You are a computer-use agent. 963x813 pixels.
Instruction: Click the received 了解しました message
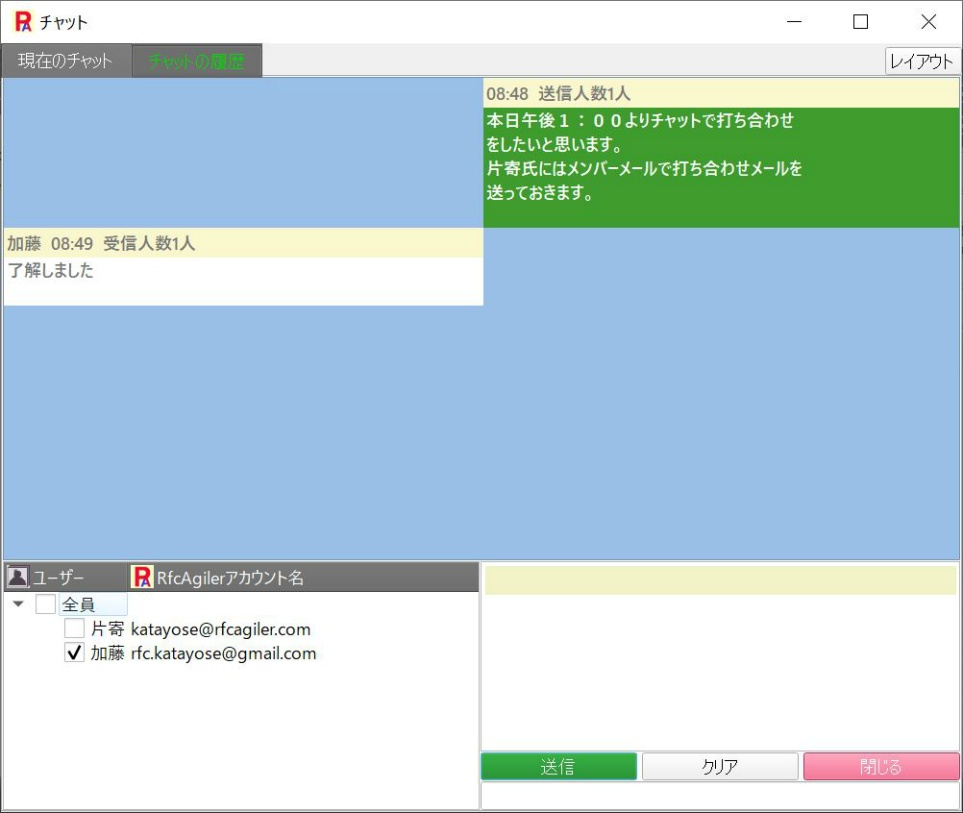tap(243, 281)
